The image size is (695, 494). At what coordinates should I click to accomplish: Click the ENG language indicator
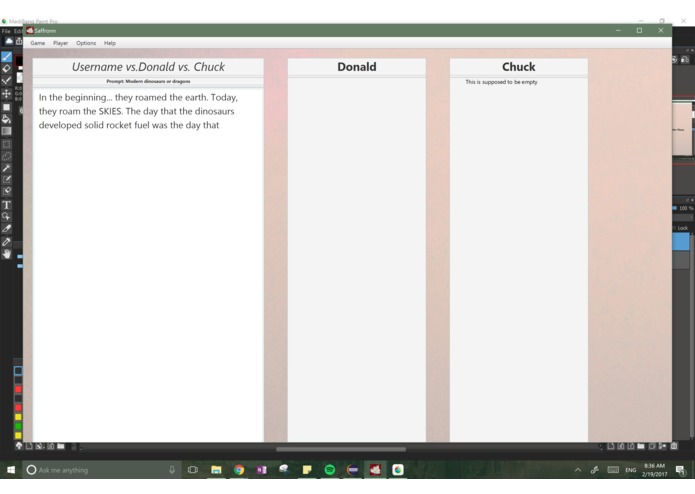pos(631,470)
